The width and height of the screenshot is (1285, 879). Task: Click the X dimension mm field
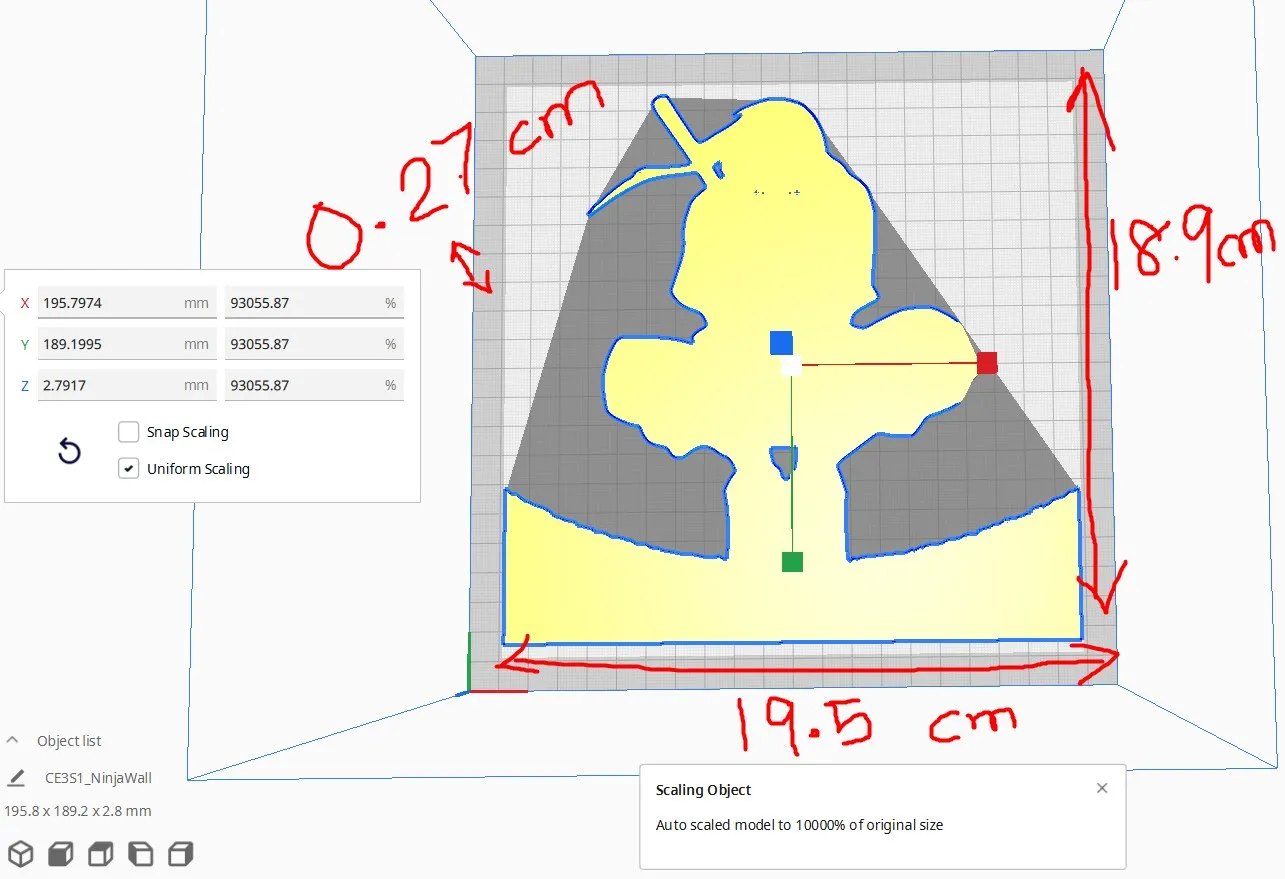point(110,303)
